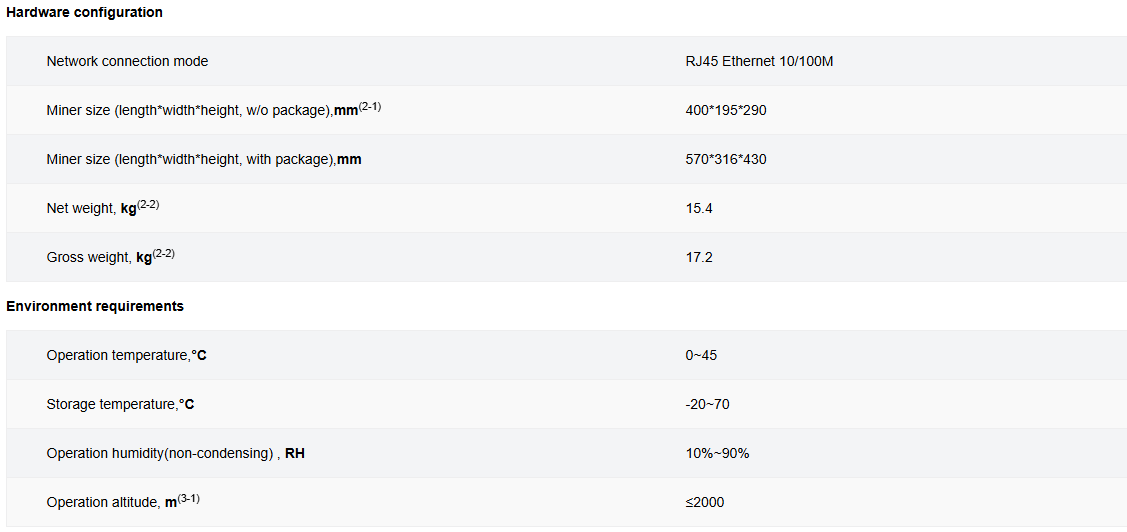Click the 17.2 gross weight value
Image resolution: width=1127 pixels, height=532 pixels.
pos(699,257)
